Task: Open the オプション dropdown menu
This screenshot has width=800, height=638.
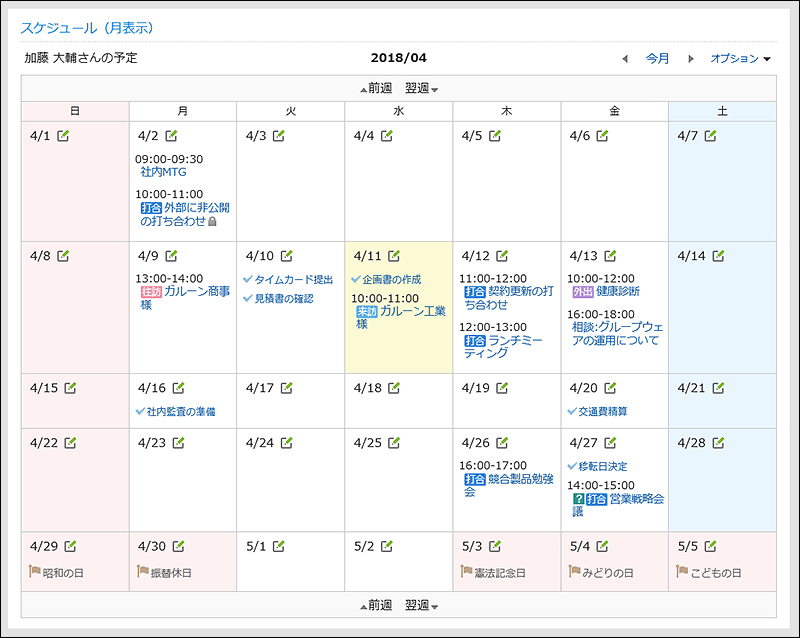Action: (740, 59)
